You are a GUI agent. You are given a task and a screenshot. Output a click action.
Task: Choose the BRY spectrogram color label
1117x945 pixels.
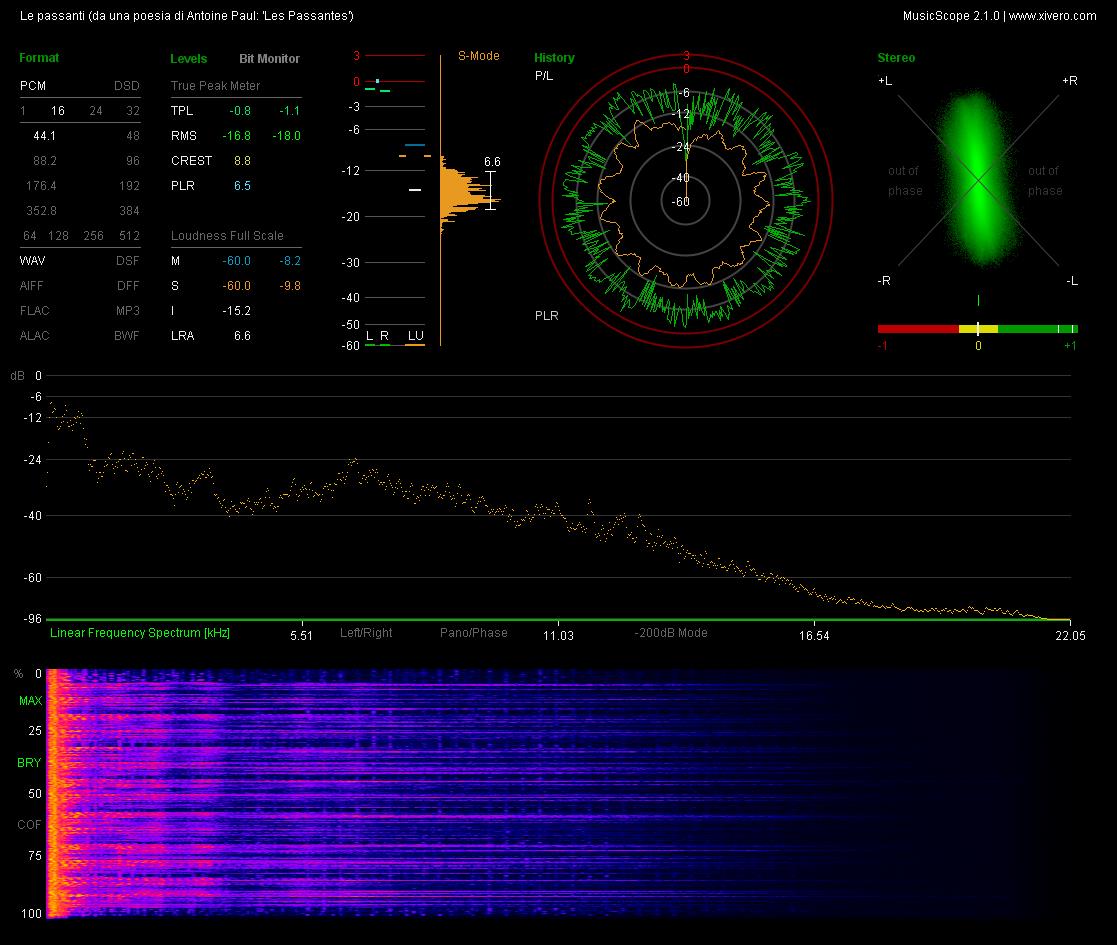[29, 763]
